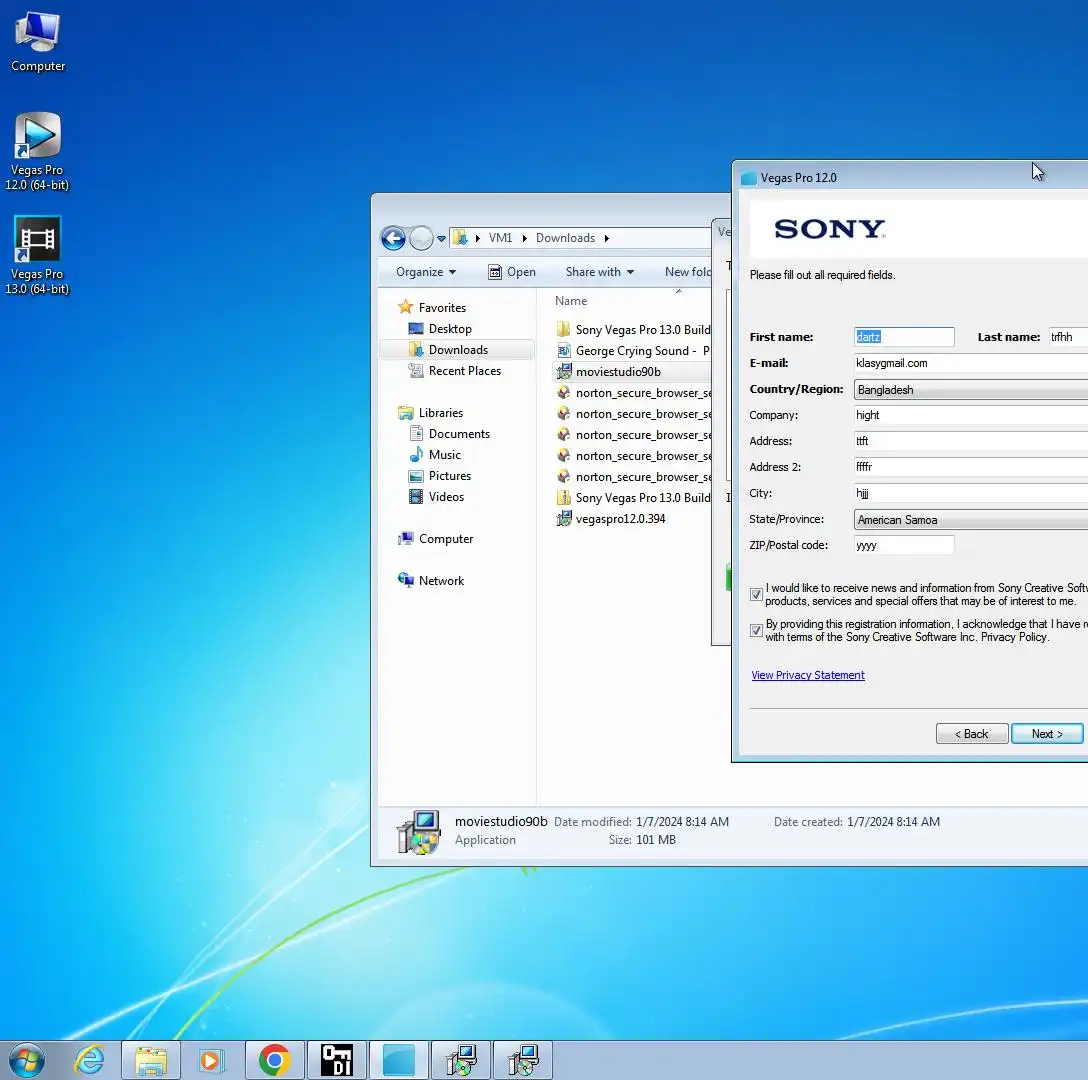1088x1080 pixels.
Task: Select the last Sony Vegas Pro 13.0 Build archive
Action: 633,498
